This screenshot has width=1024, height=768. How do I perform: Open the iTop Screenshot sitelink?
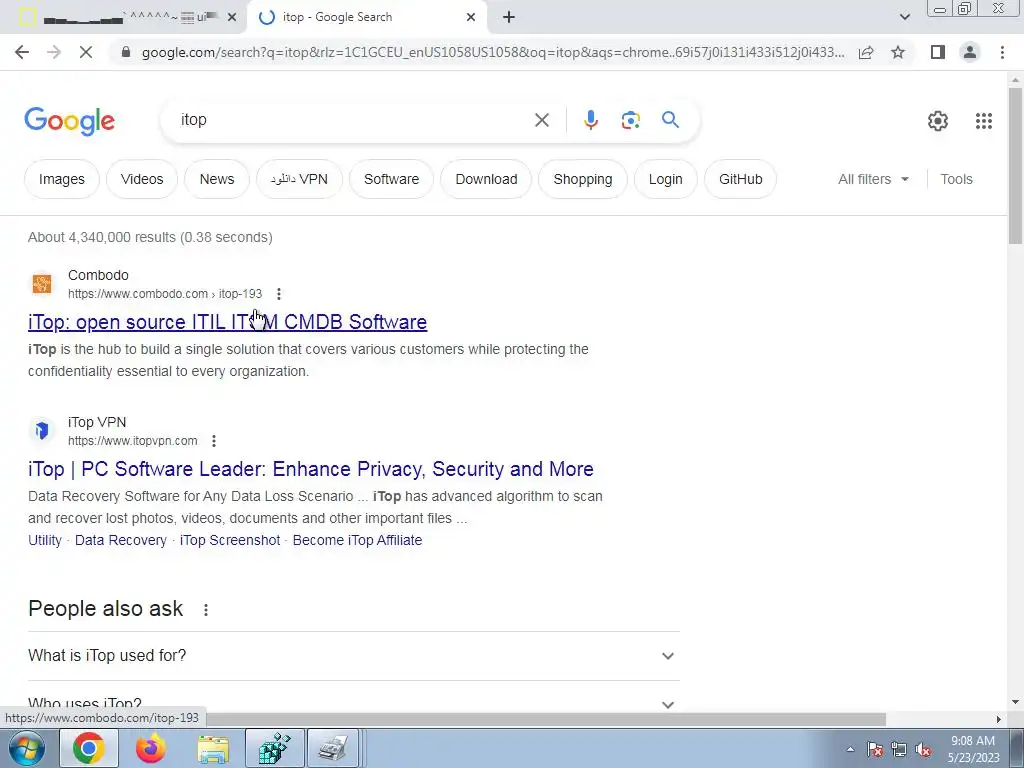[x=230, y=540]
